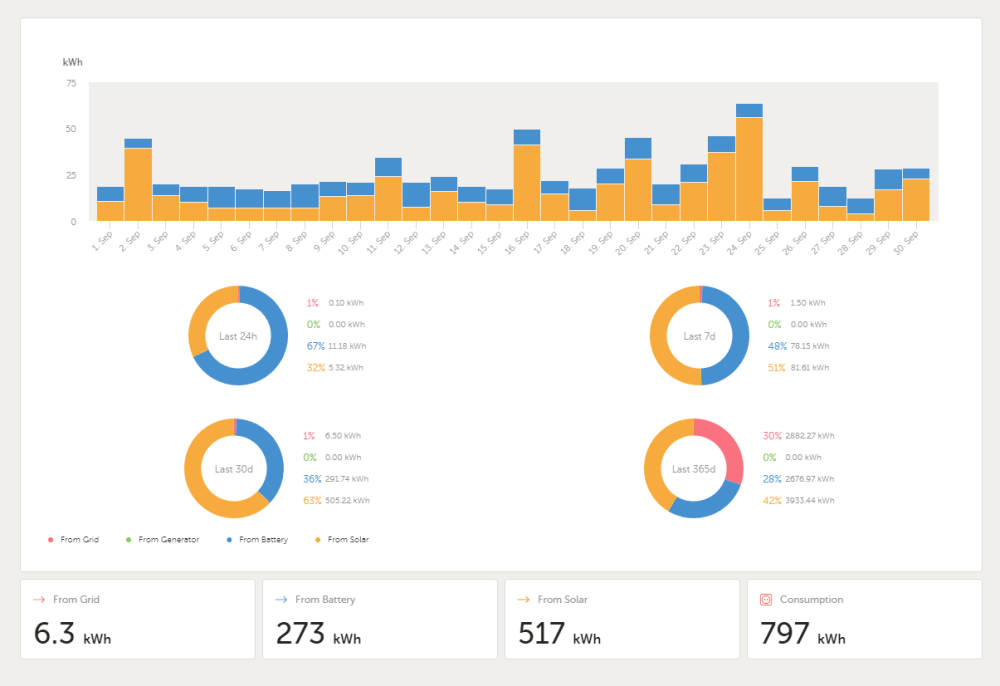This screenshot has width=1000, height=686.
Task: Click the 5.32 kWh solar value
Action: [346, 368]
